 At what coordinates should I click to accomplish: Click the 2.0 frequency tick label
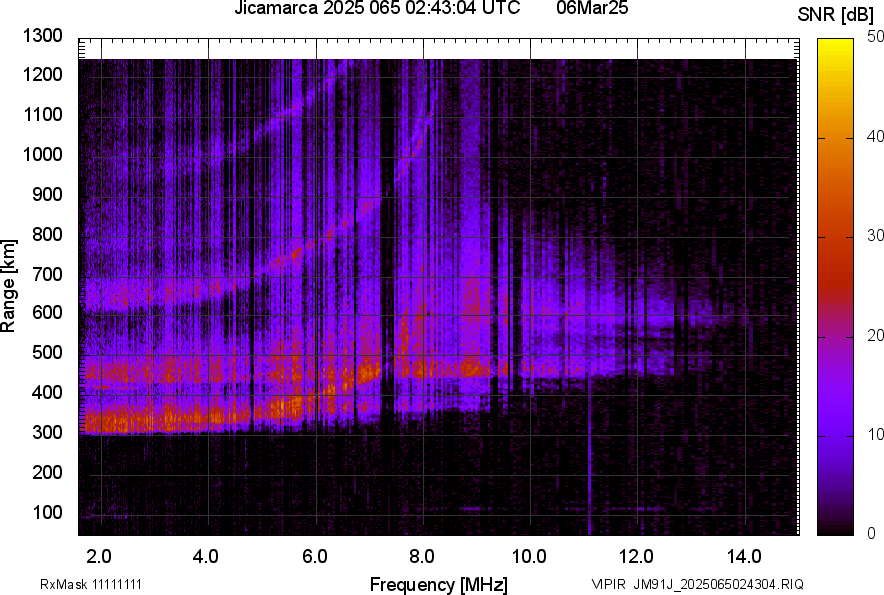[x=100, y=556]
